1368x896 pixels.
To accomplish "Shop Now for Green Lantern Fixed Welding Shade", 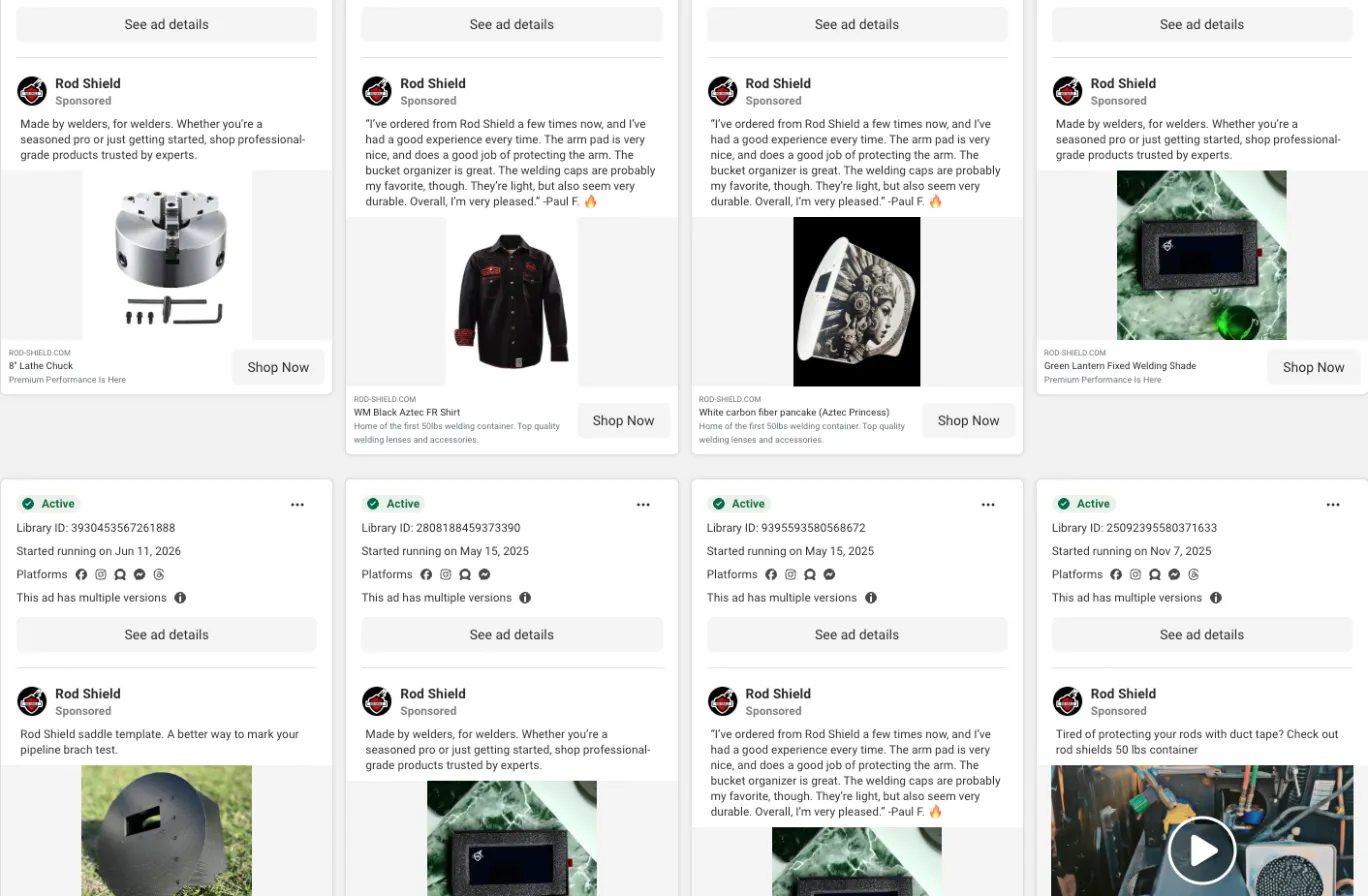I will 1313,367.
